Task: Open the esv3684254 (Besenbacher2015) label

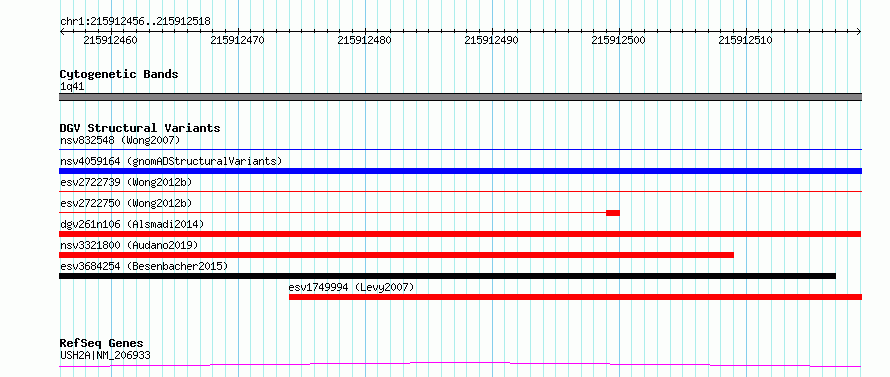Action: pos(144,266)
